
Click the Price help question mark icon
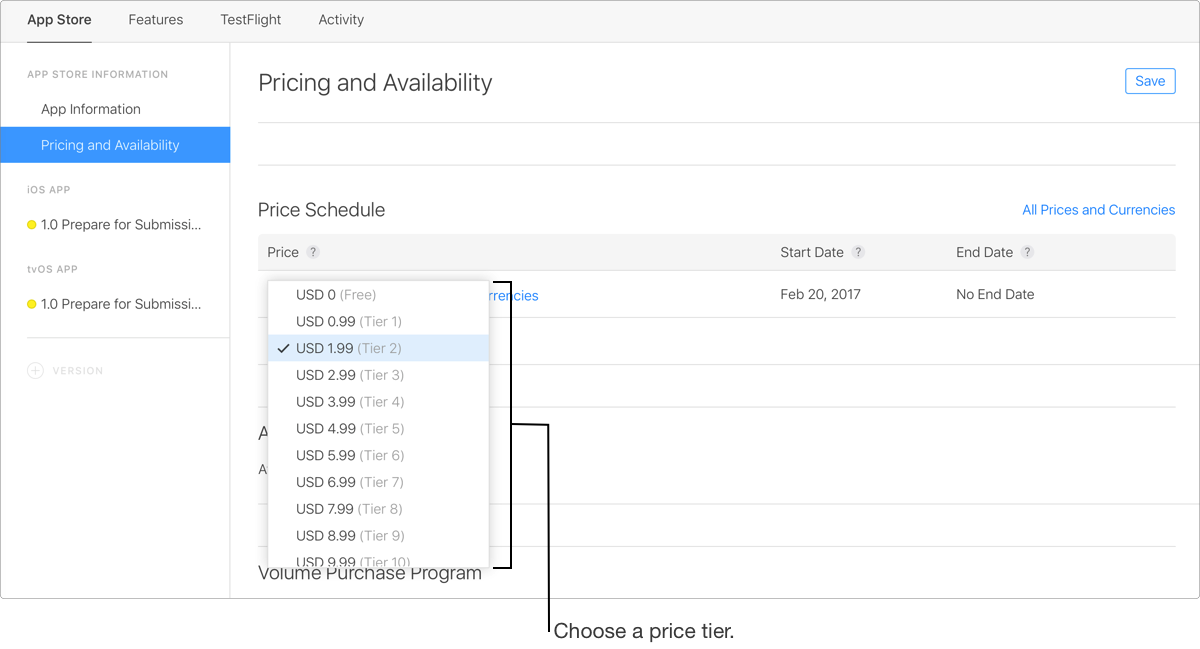[x=313, y=253]
